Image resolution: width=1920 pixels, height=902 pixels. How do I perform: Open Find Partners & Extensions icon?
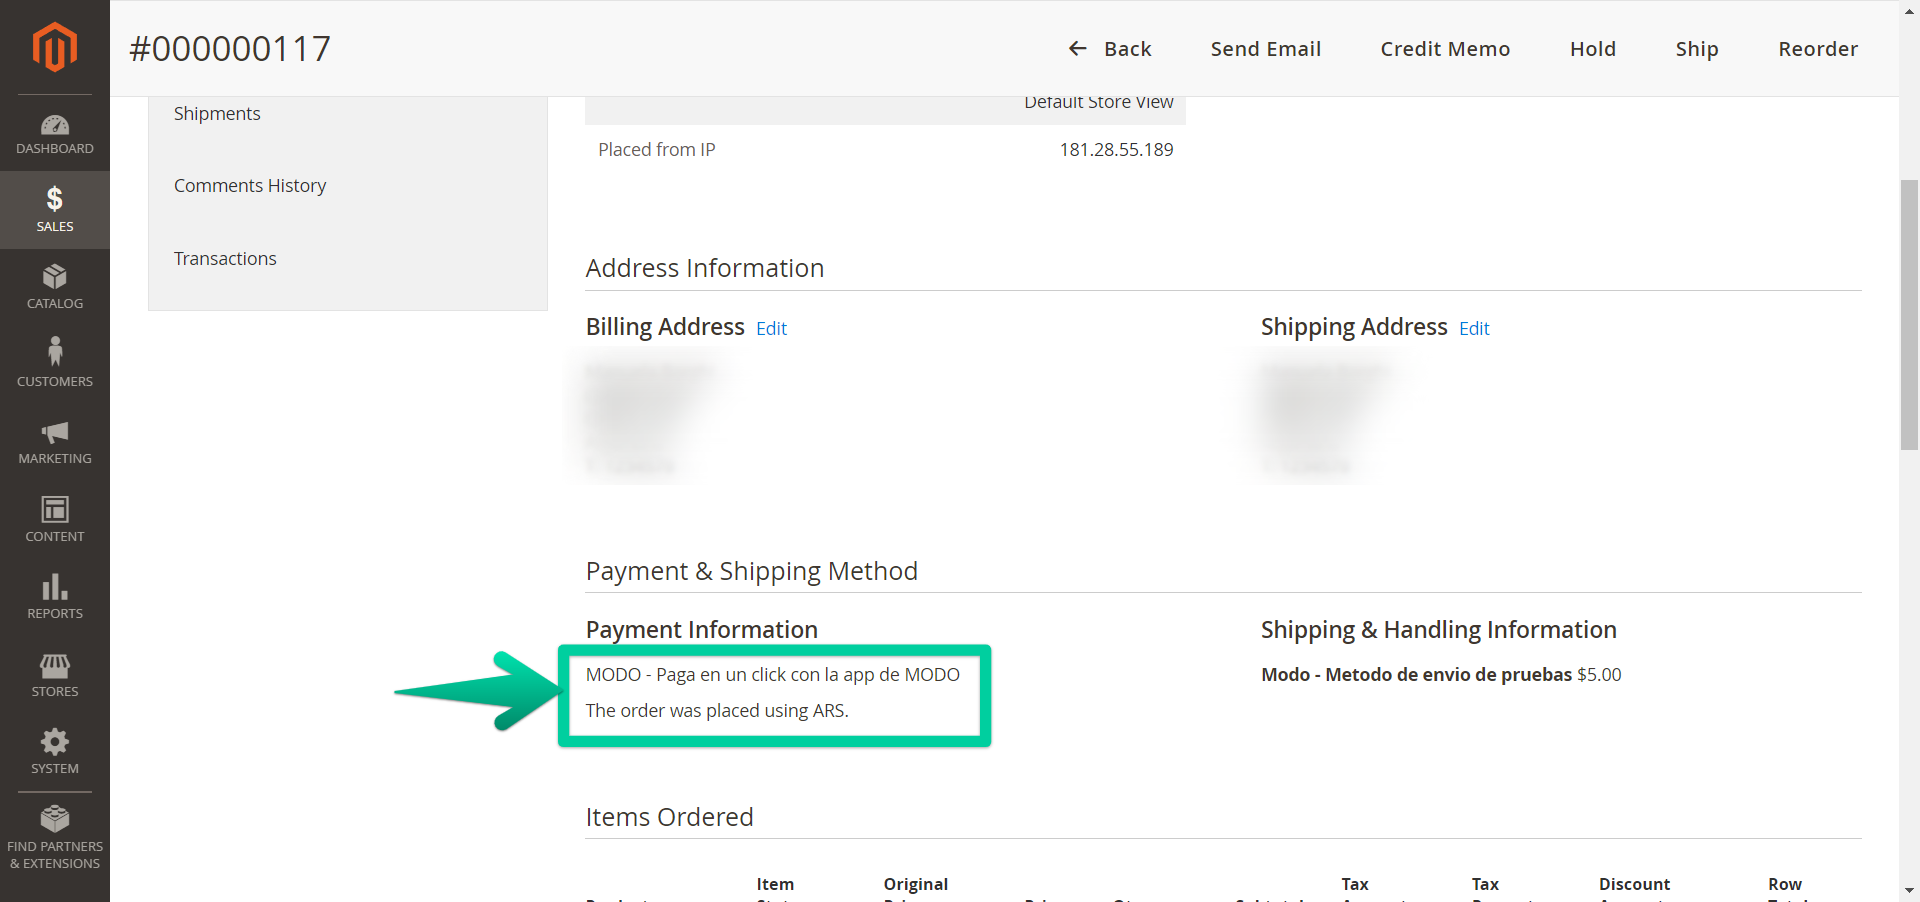click(54, 820)
